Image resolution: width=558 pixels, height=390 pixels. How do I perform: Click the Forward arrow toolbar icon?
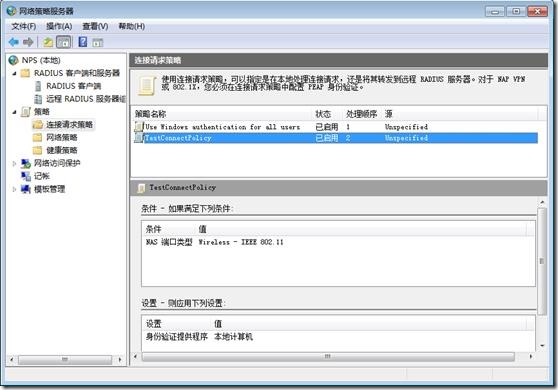[x=28, y=42]
